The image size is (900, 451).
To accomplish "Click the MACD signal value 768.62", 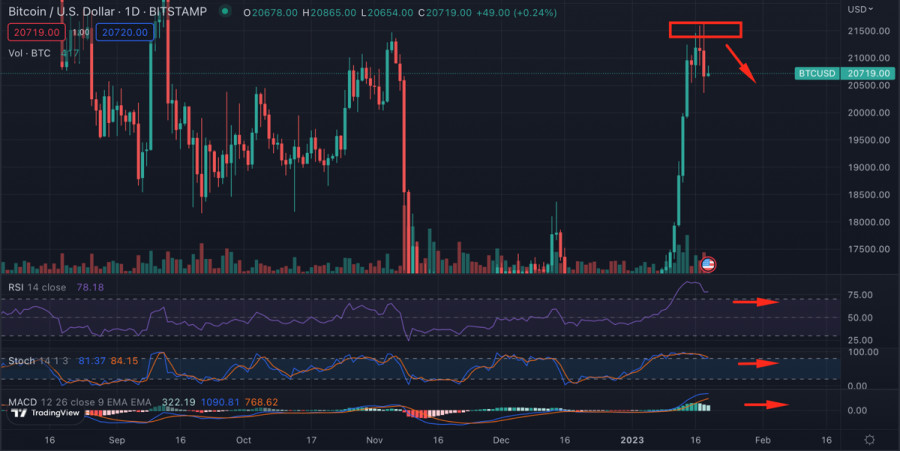I will [x=261, y=402].
